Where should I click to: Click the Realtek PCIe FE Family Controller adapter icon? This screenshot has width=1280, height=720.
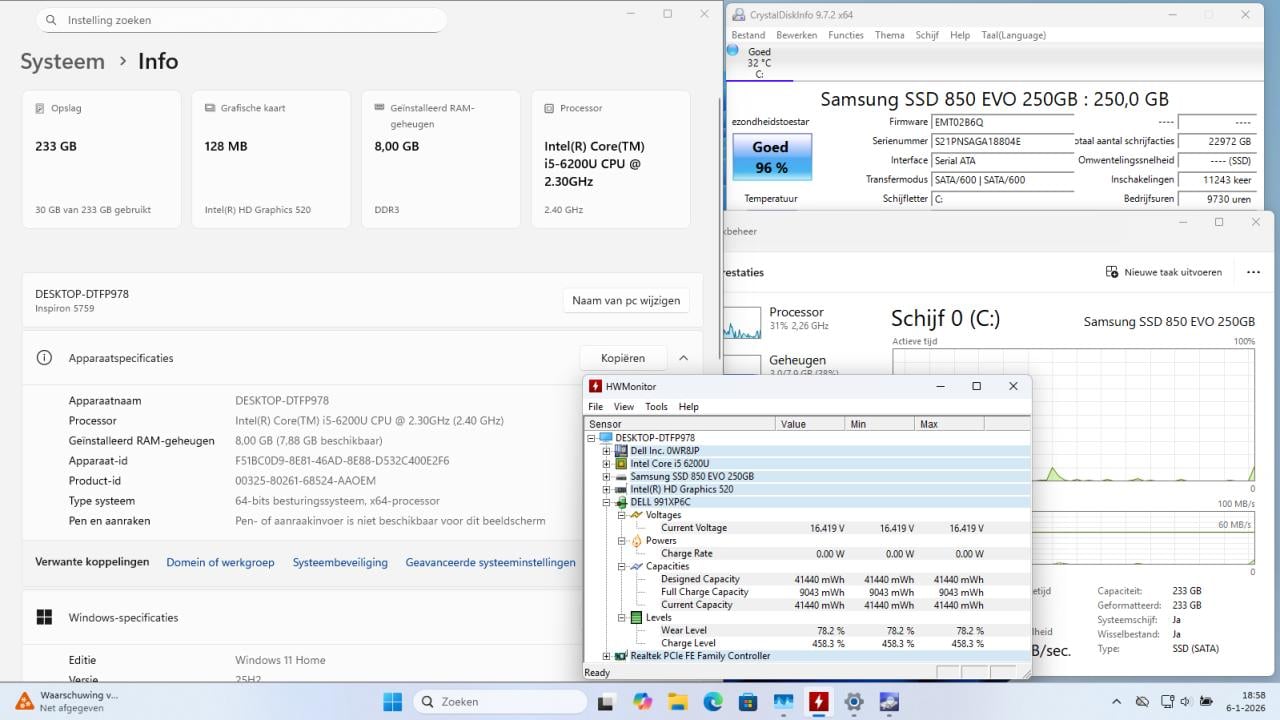(621, 655)
